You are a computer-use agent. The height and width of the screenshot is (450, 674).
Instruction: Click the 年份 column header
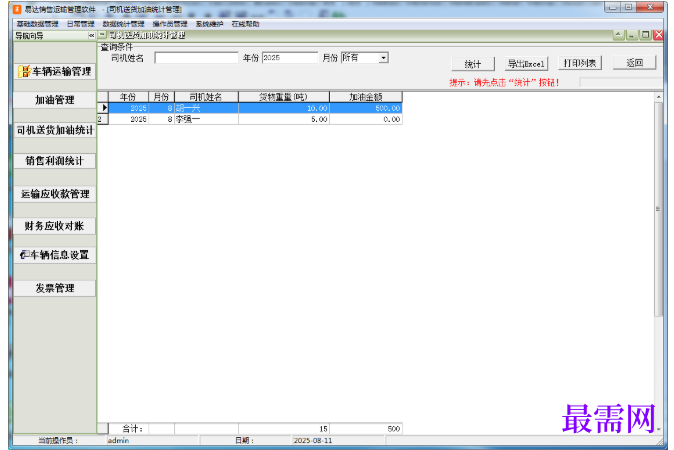click(128, 97)
